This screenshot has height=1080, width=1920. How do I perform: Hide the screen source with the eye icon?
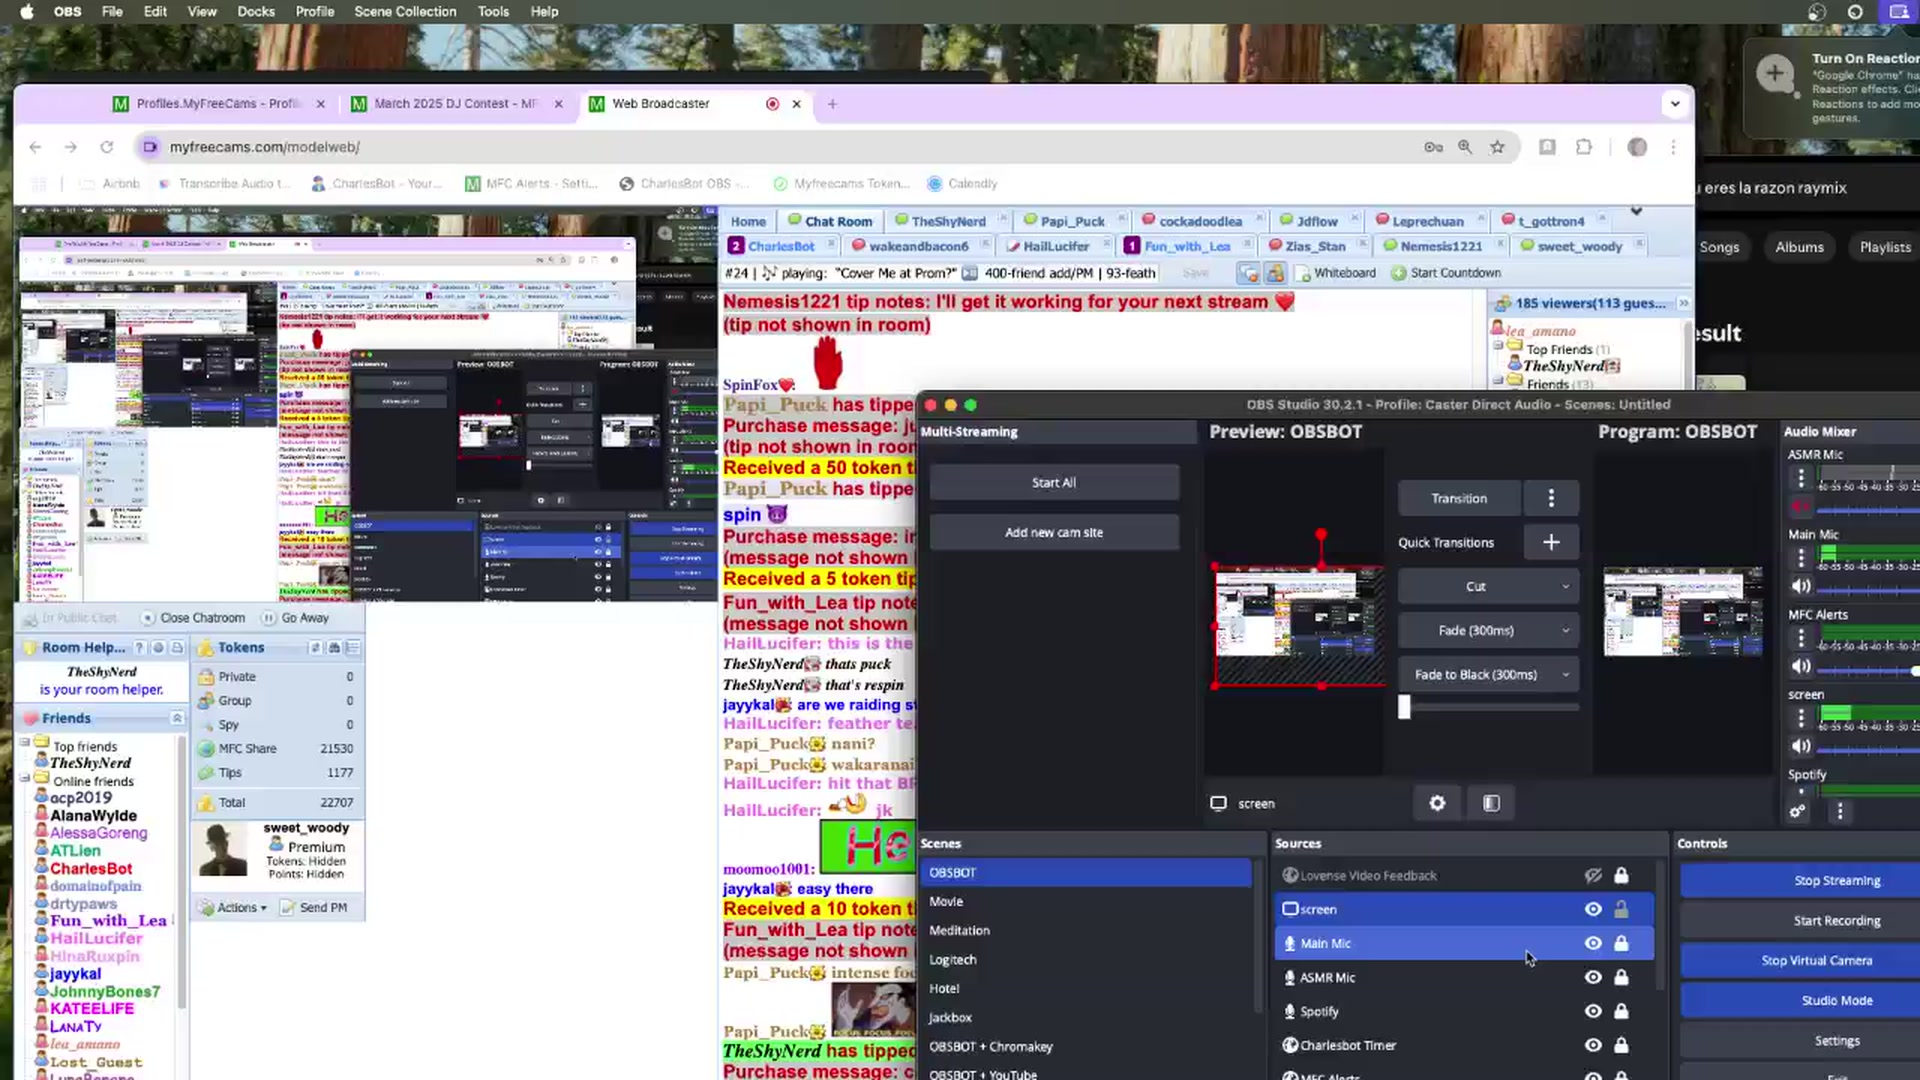tap(1593, 909)
